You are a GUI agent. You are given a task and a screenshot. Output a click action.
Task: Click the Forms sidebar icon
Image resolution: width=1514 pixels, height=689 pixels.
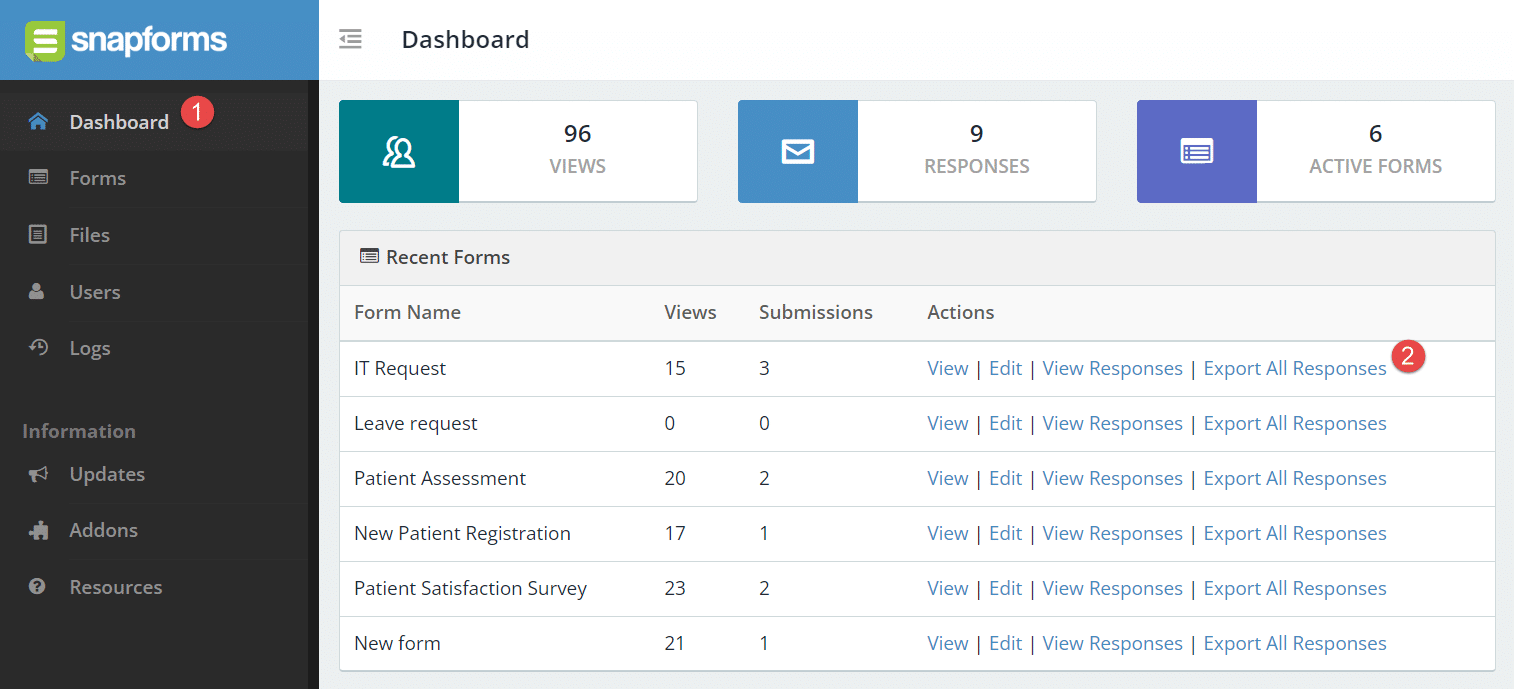[x=38, y=178]
